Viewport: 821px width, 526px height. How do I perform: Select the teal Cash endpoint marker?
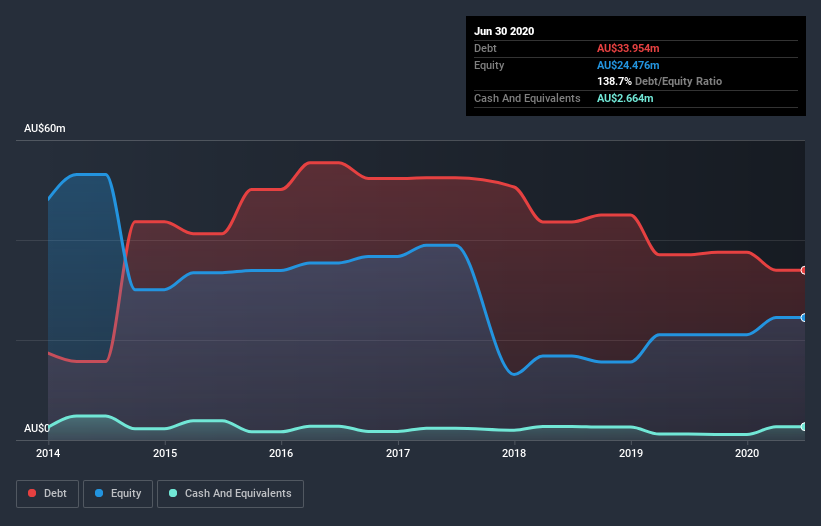point(804,427)
